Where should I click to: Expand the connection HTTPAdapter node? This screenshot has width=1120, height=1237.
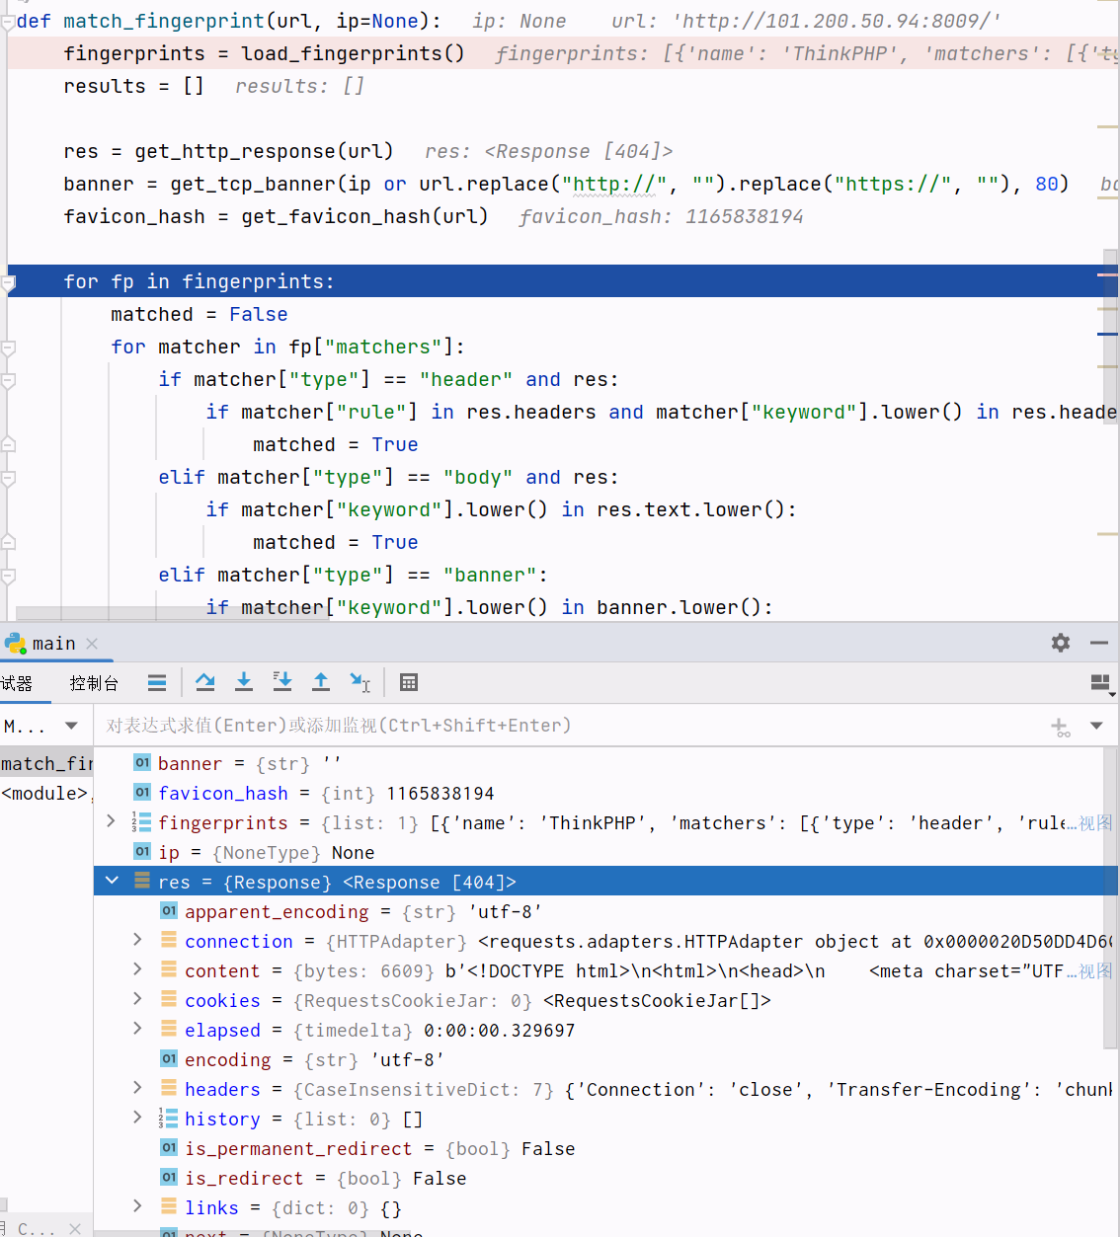pyautogui.click(x=138, y=940)
